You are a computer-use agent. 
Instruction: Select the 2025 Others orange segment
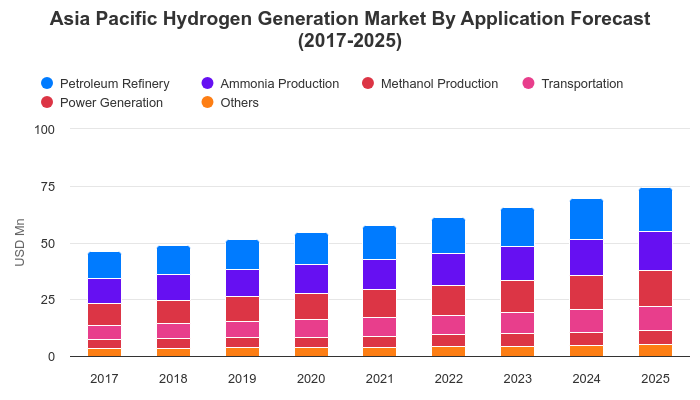[655, 350]
